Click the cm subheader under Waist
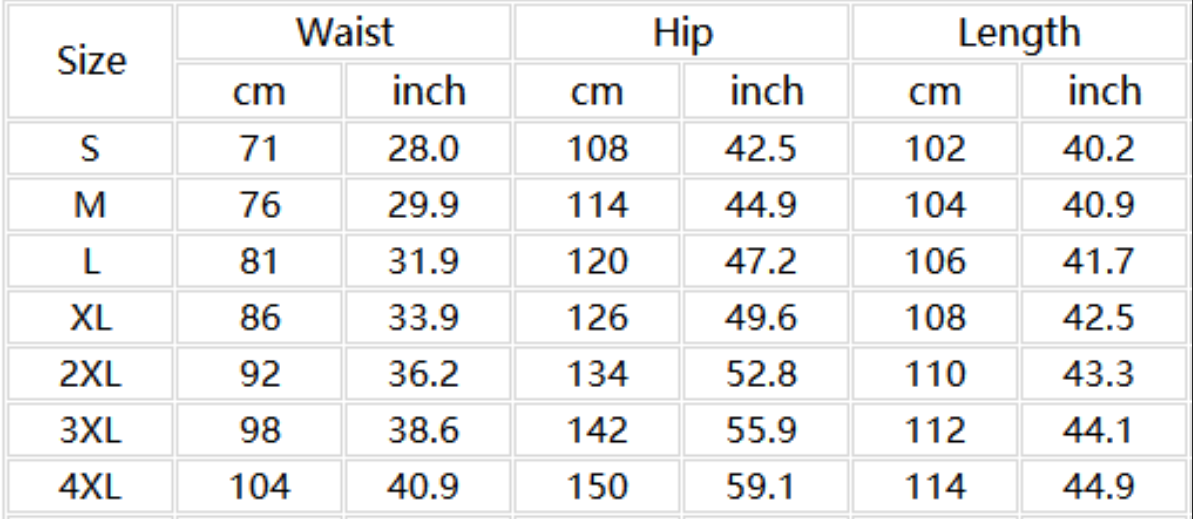1193x519 pixels. [x=260, y=92]
